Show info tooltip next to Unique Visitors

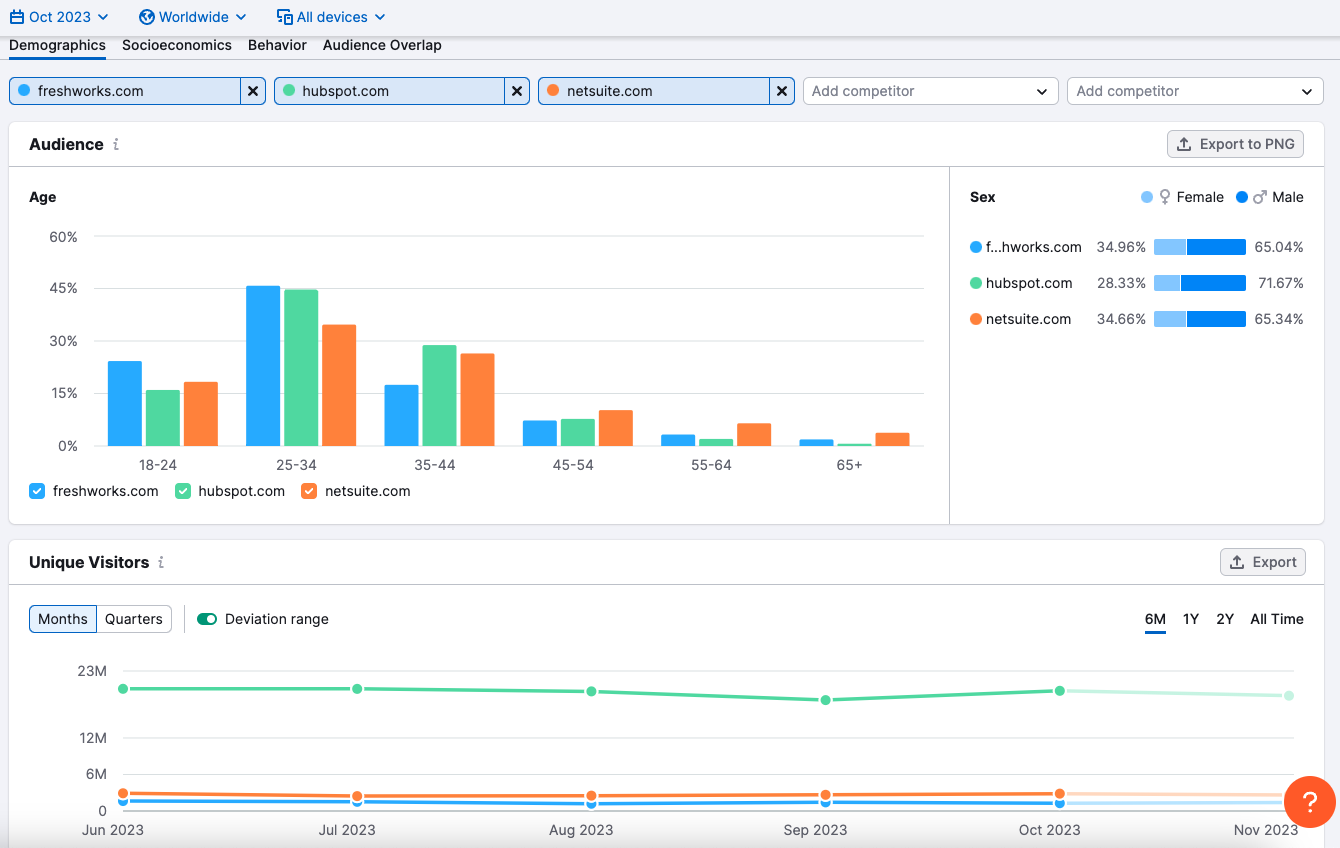161,562
